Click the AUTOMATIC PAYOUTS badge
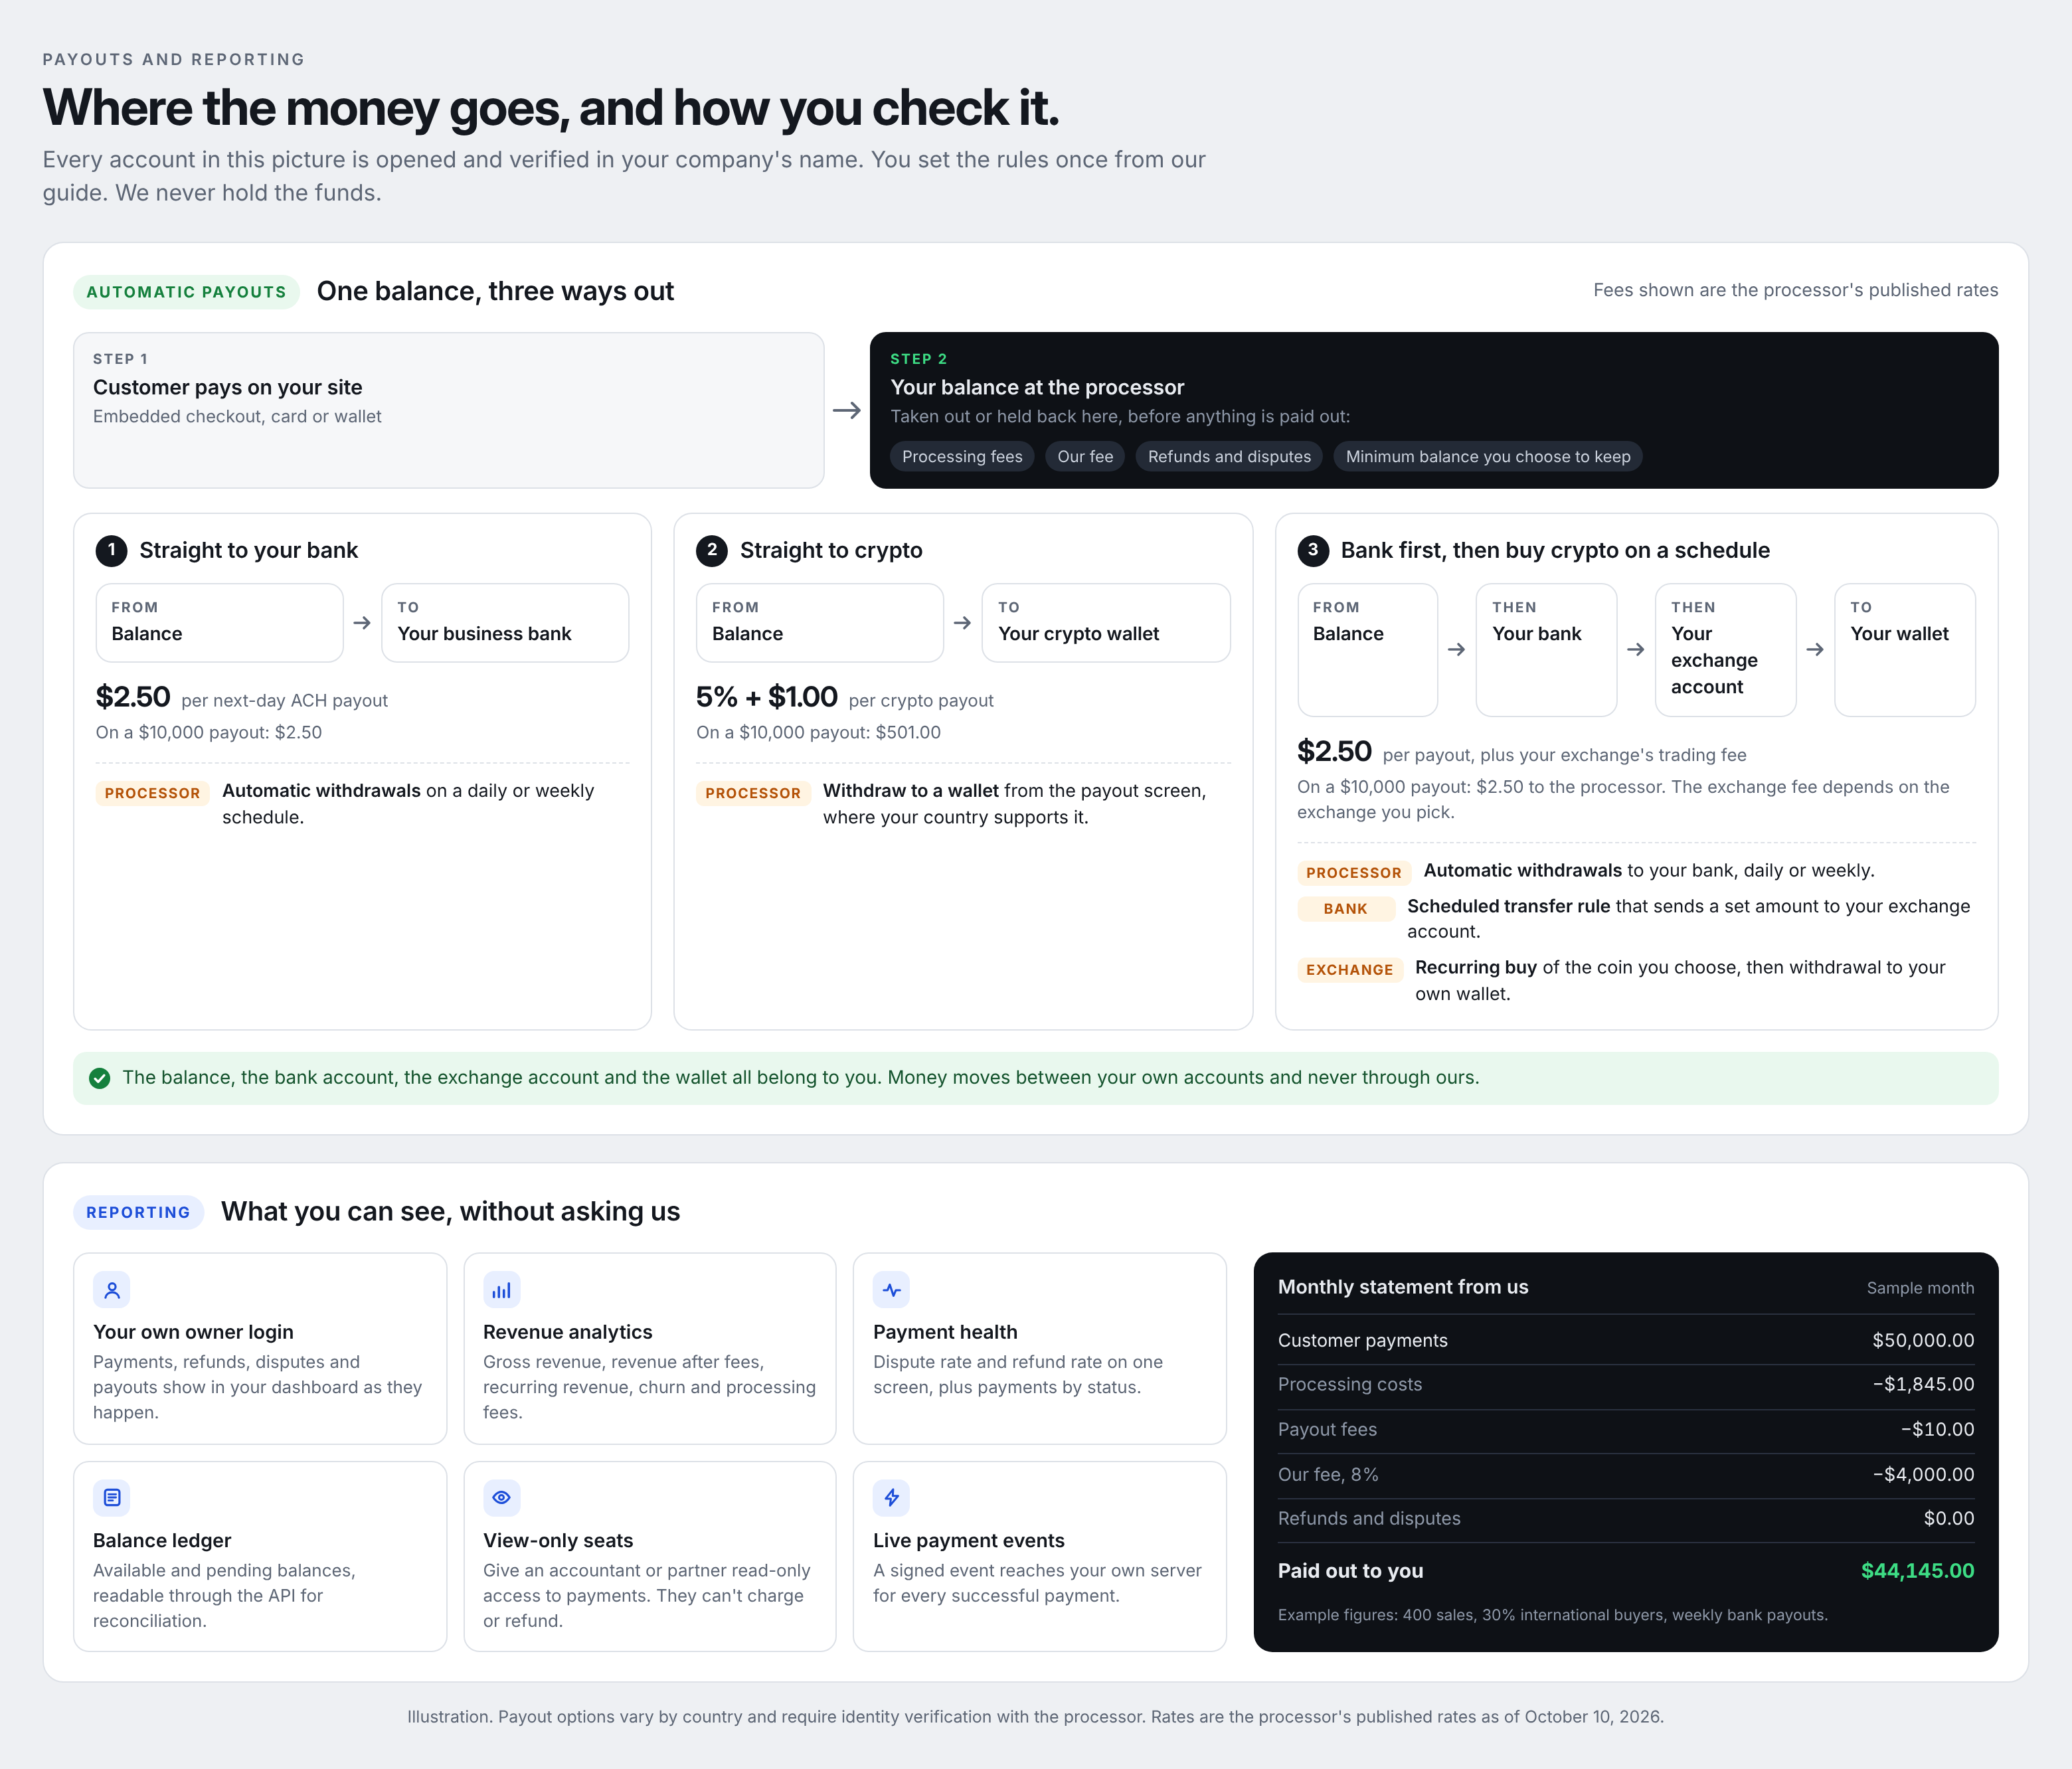The width and height of the screenshot is (2072, 1769). tap(186, 292)
